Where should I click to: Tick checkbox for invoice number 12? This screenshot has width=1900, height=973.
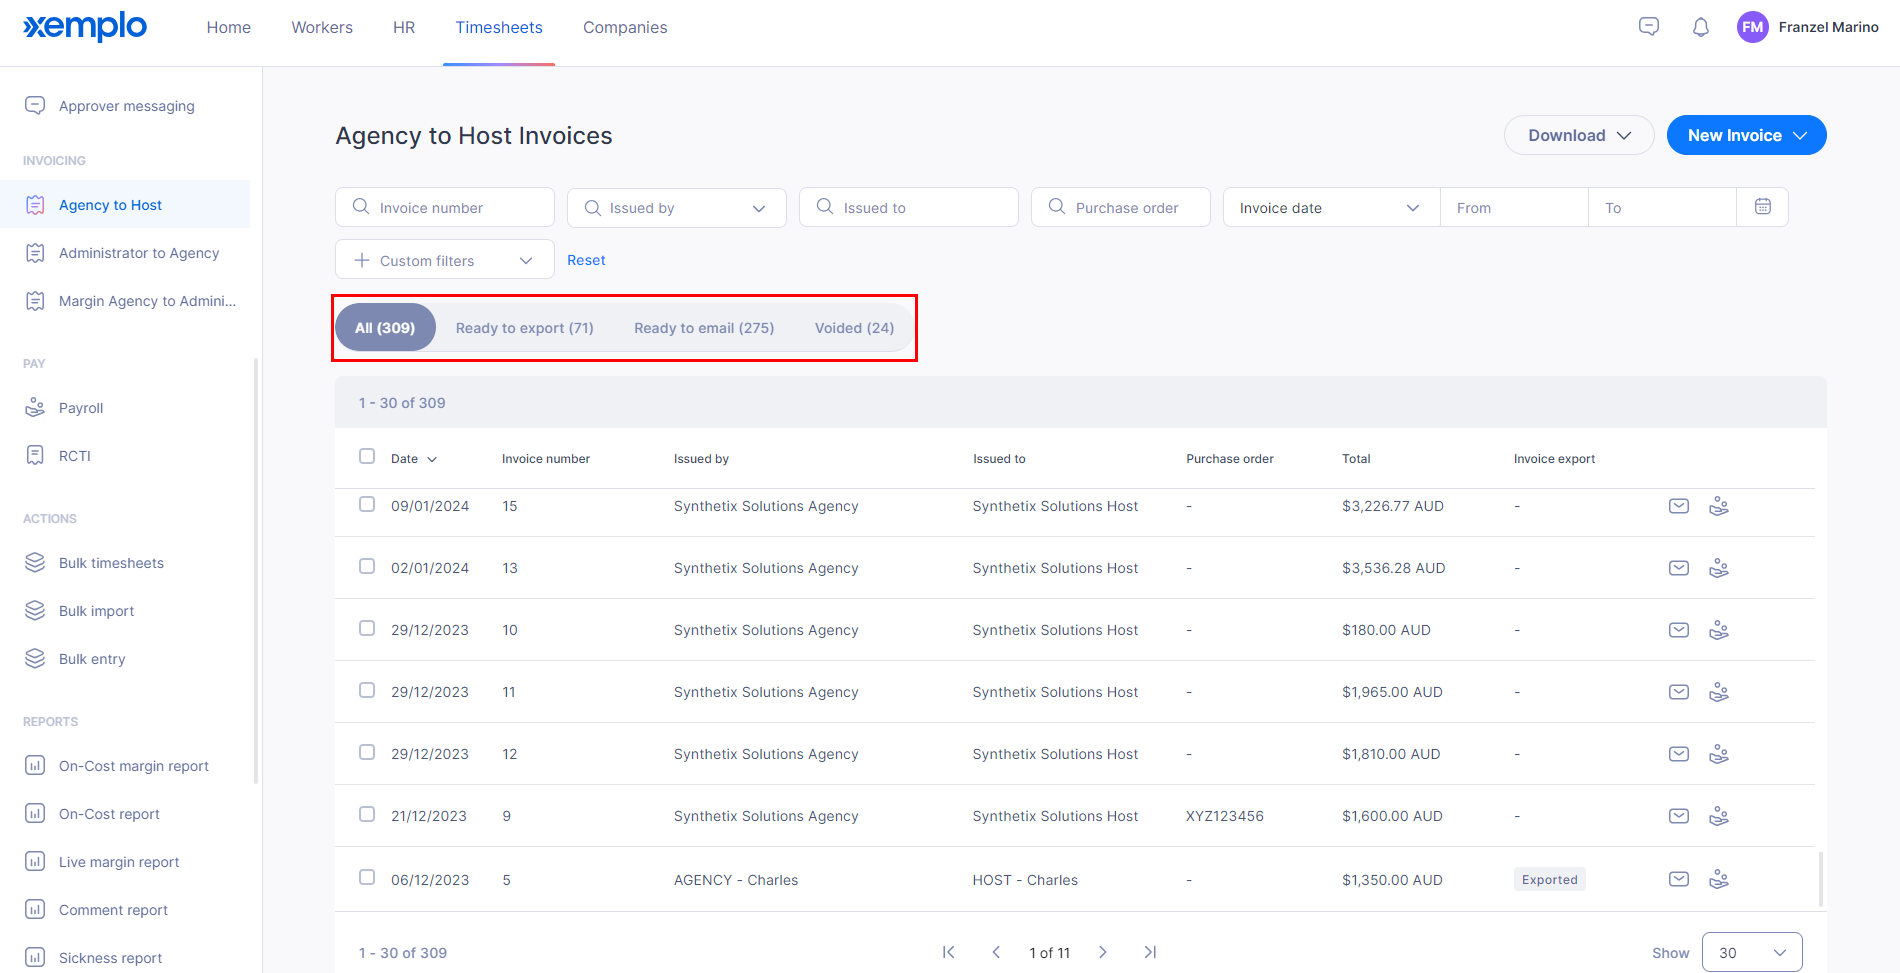(367, 752)
